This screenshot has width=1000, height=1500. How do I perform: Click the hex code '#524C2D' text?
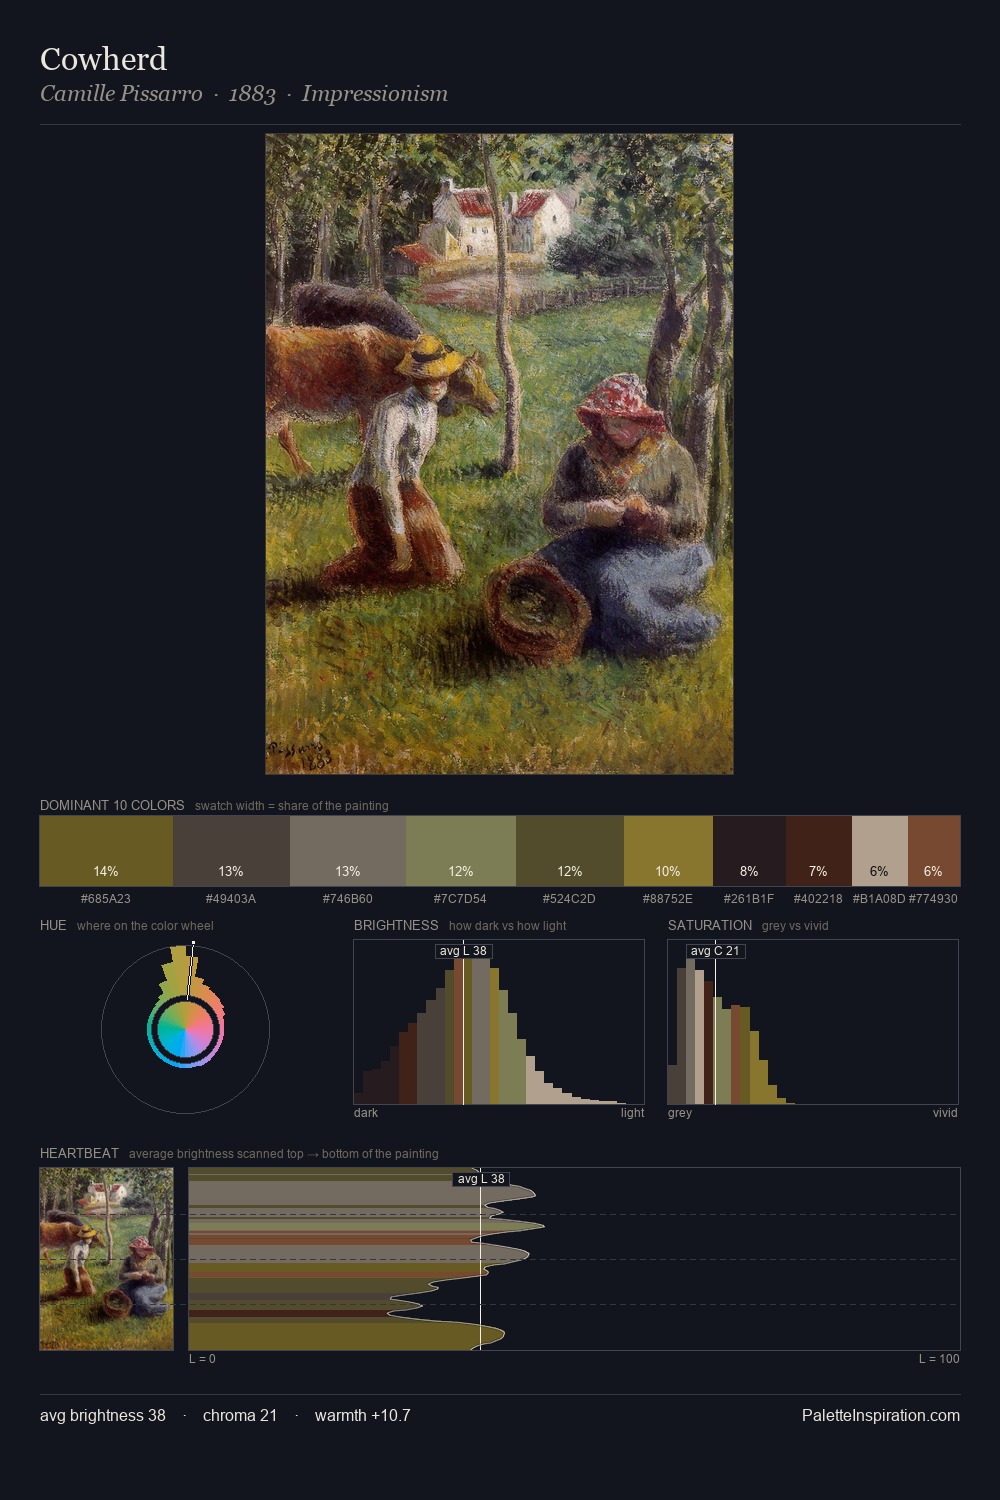point(570,899)
